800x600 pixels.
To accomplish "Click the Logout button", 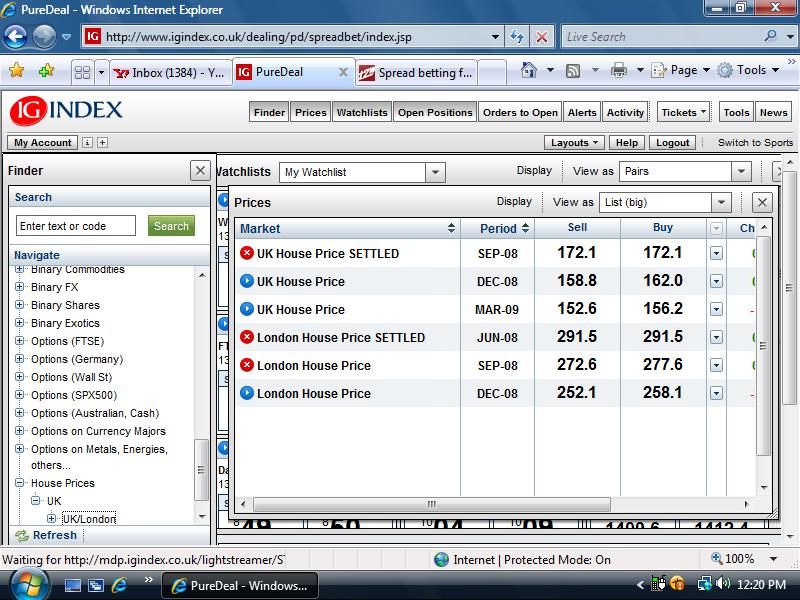I will click(x=672, y=143).
